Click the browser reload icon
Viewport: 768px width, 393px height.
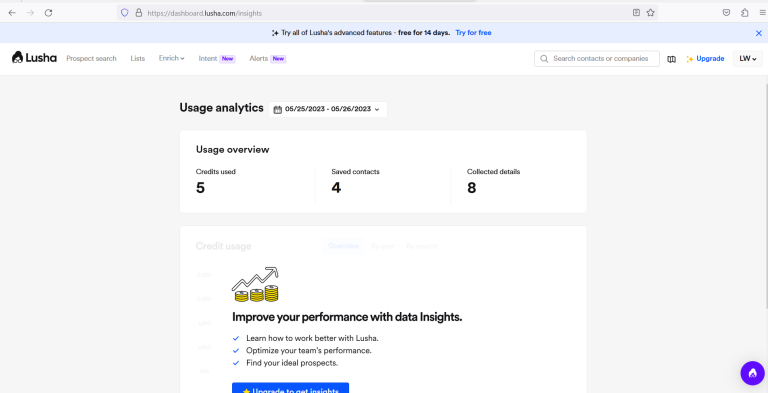(48, 13)
